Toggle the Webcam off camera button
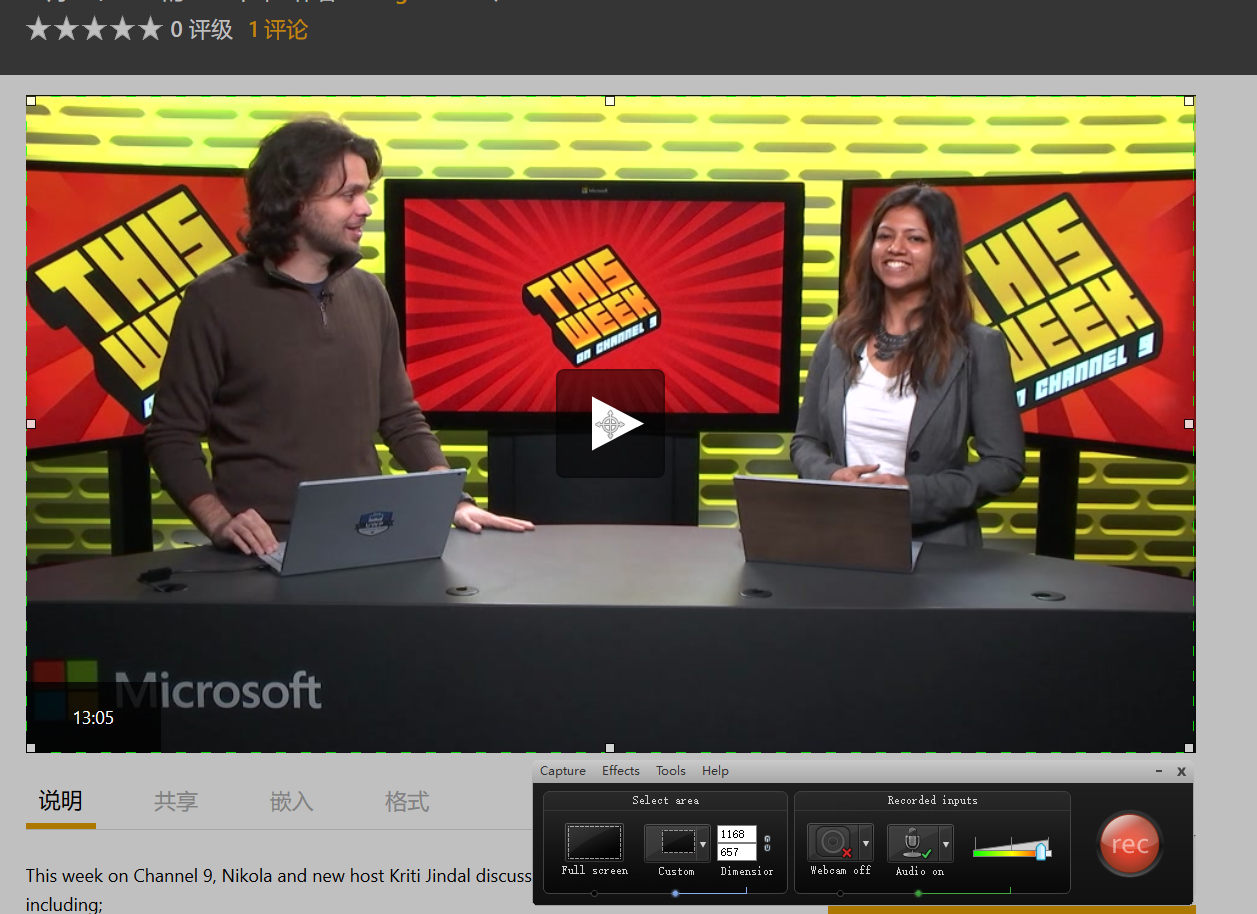 (833, 843)
